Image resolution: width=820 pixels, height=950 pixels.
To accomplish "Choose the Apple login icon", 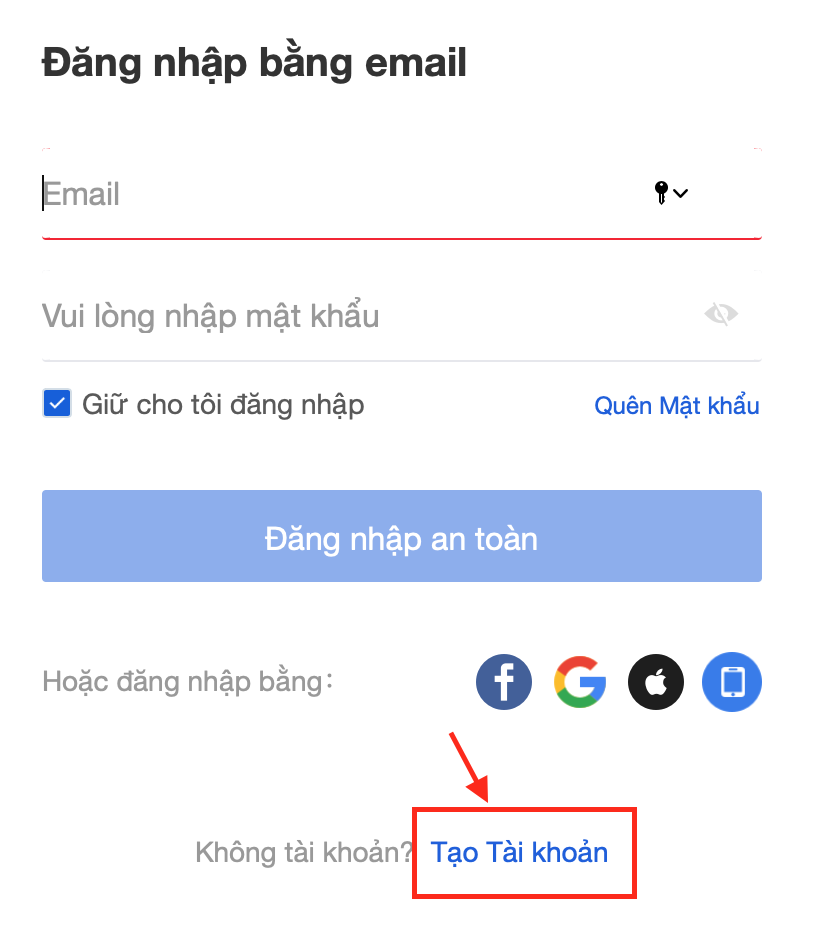I will (x=656, y=682).
